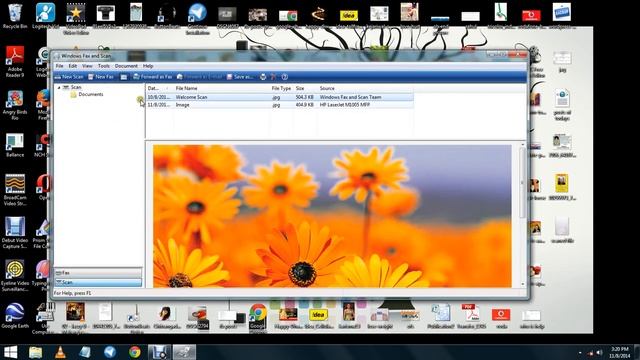Open the Tools menu
This screenshot has height=360, width=640.
104,66
